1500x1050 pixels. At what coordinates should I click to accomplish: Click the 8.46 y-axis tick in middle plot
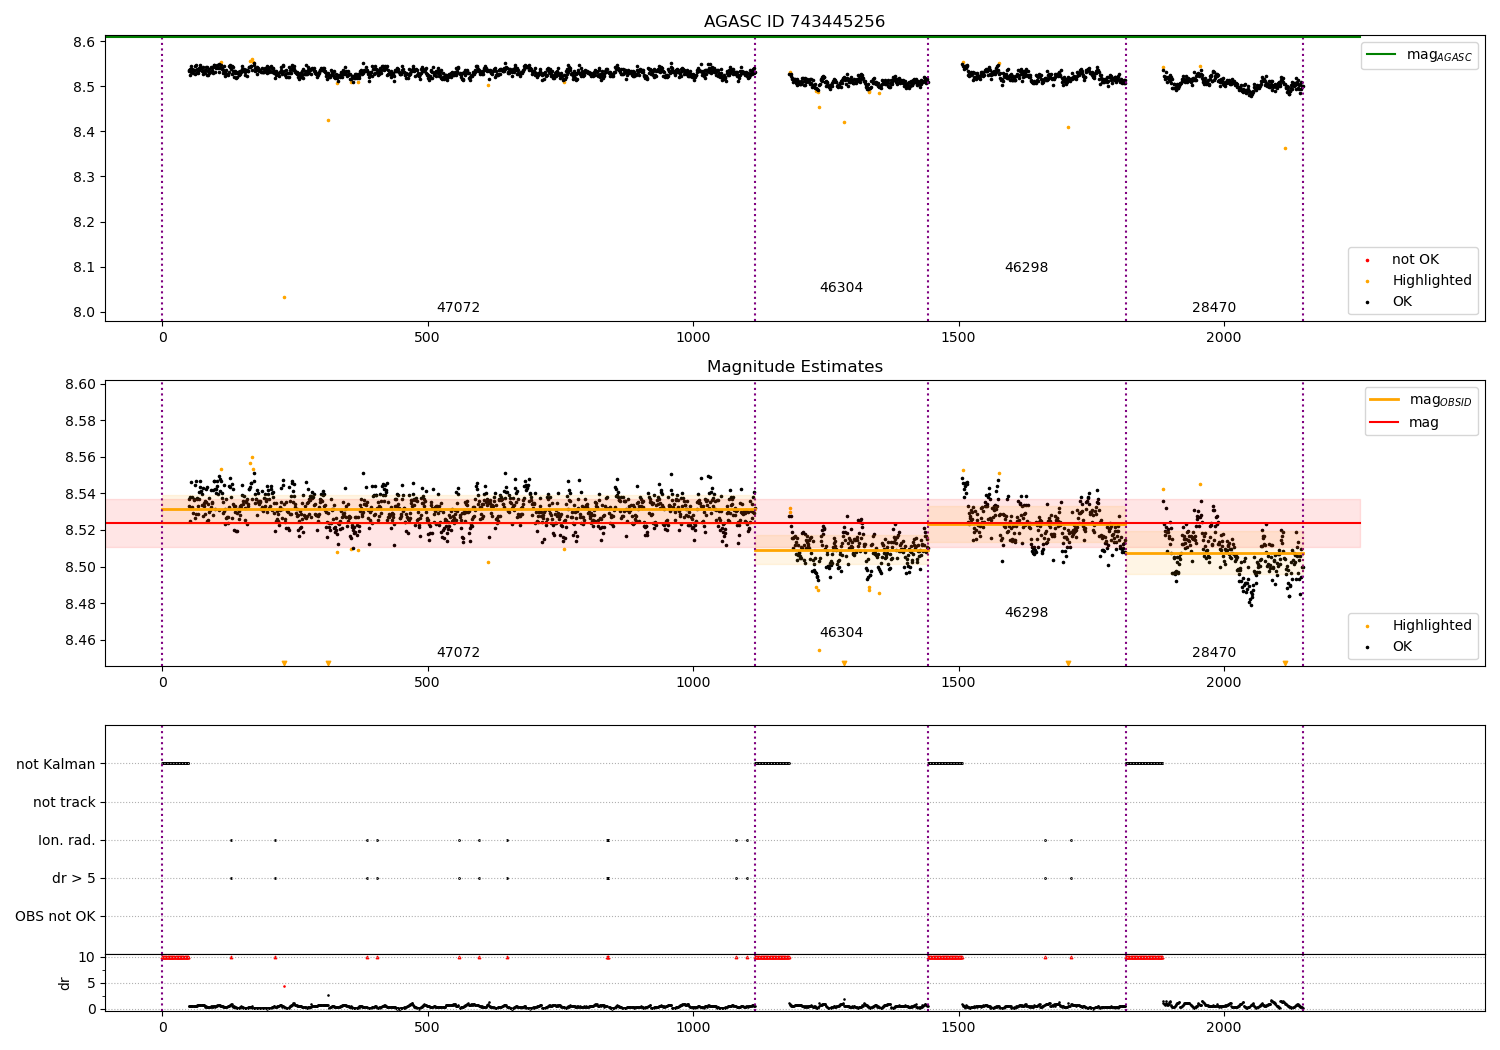(x=81, y=640)
